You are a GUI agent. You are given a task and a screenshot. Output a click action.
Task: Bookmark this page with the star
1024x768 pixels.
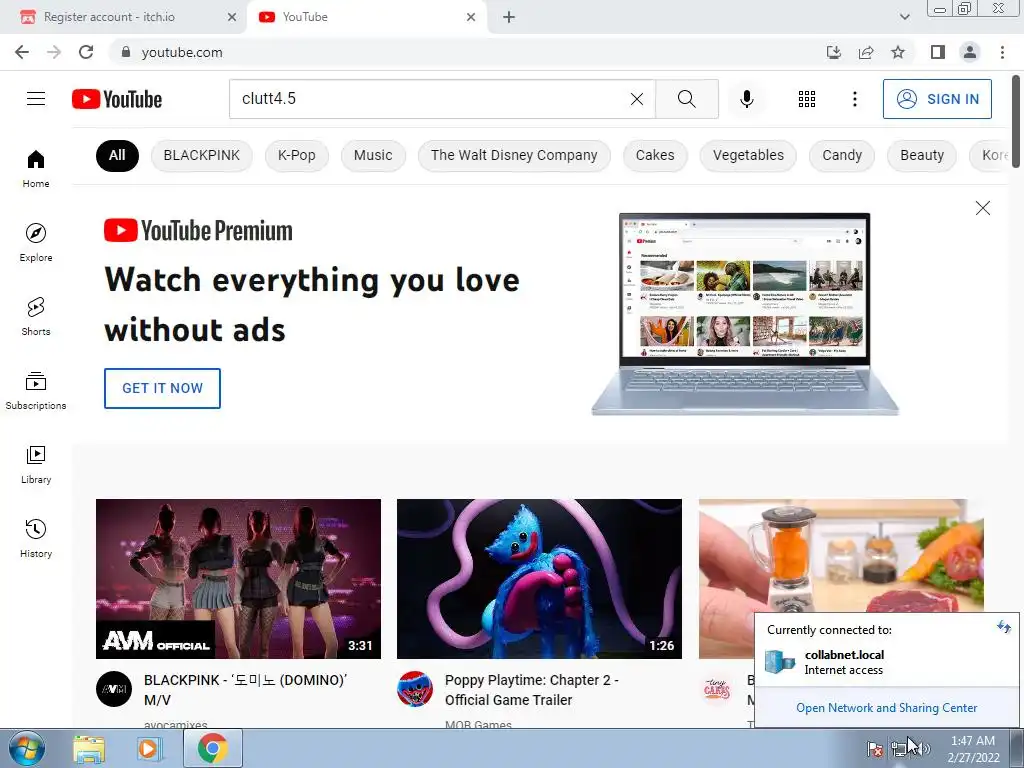(x=898, y=52)
